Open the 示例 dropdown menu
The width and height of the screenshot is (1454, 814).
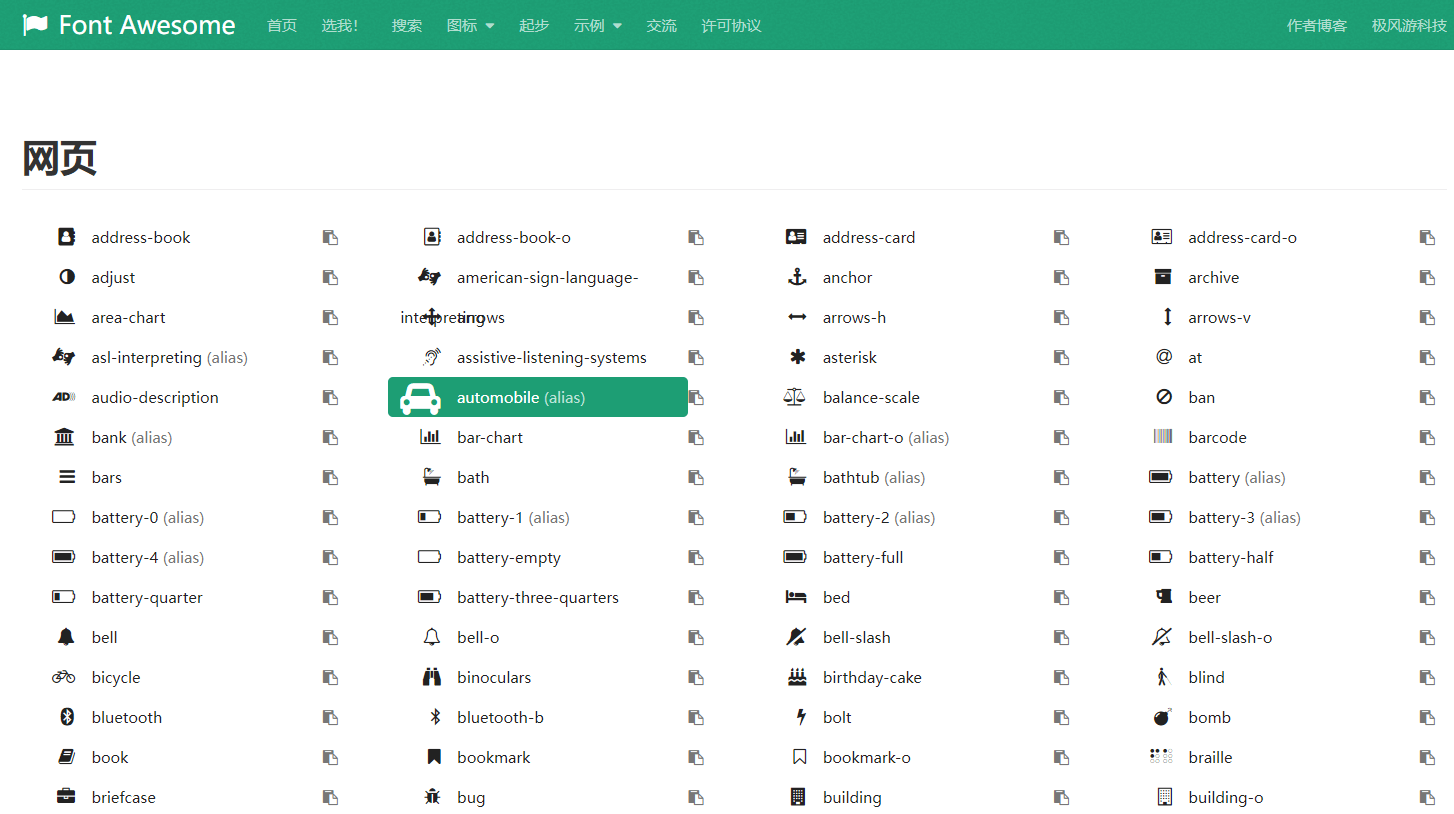(598, 25)
